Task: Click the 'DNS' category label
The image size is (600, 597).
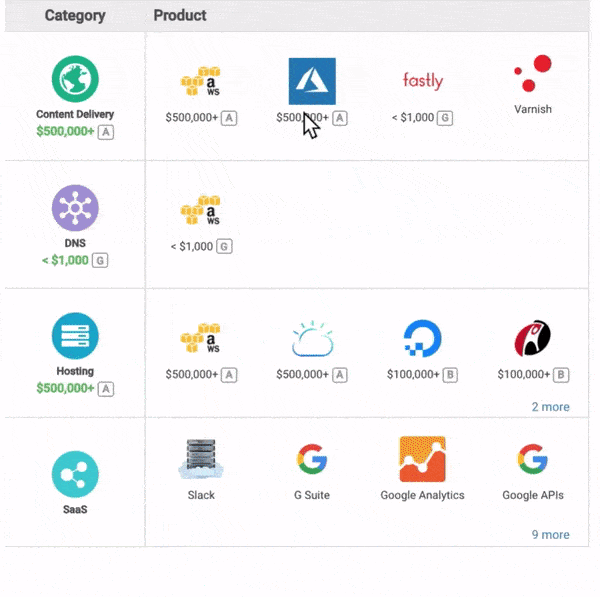Action: (x=75, y=243)
